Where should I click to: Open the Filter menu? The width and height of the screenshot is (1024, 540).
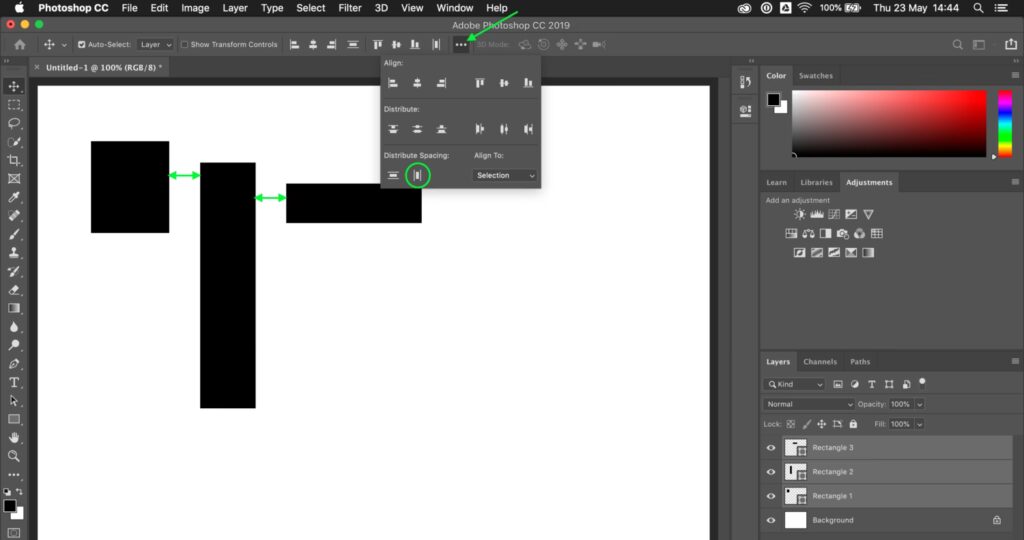pyautogui.click(x=350, y=8)
